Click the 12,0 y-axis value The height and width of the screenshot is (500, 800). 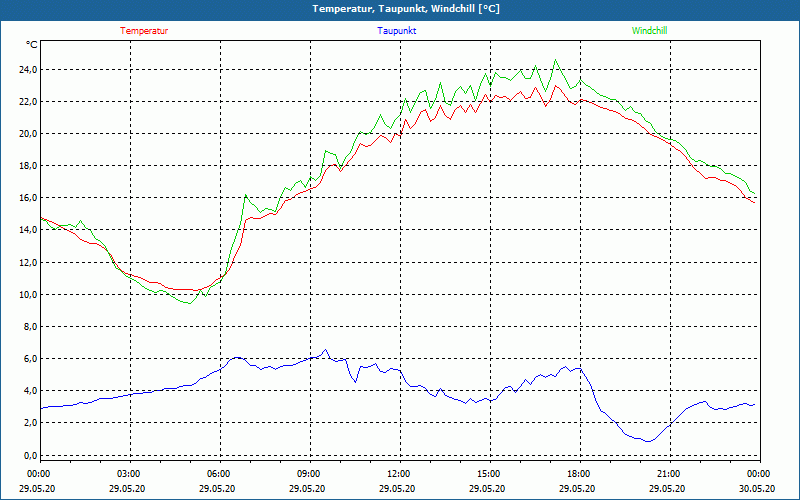pos(27,262)
